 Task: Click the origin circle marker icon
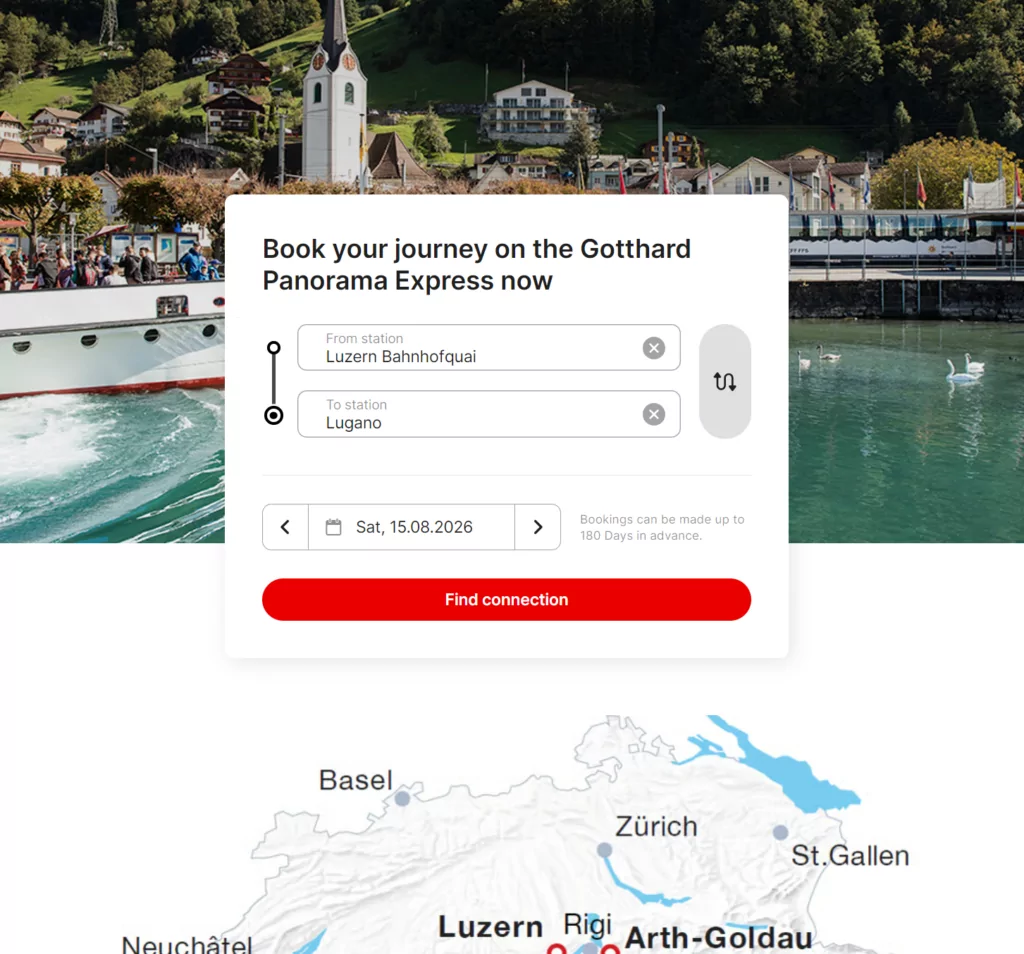pyautogui.click(x=274, y=348)
